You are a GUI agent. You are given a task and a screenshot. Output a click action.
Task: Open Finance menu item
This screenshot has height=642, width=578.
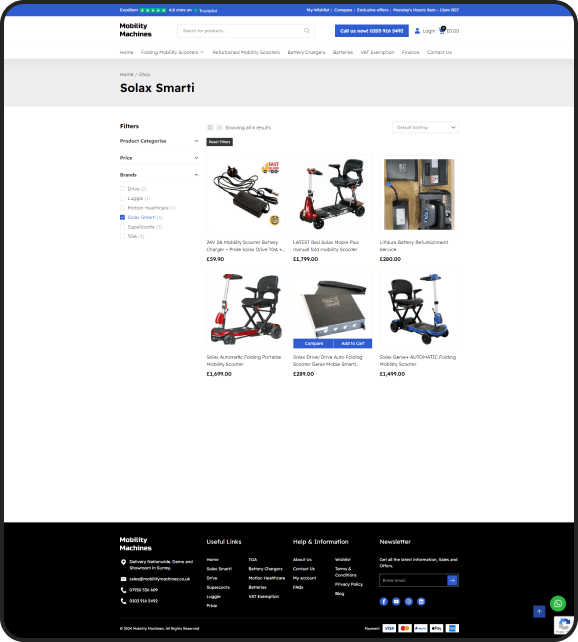(410, 52)
